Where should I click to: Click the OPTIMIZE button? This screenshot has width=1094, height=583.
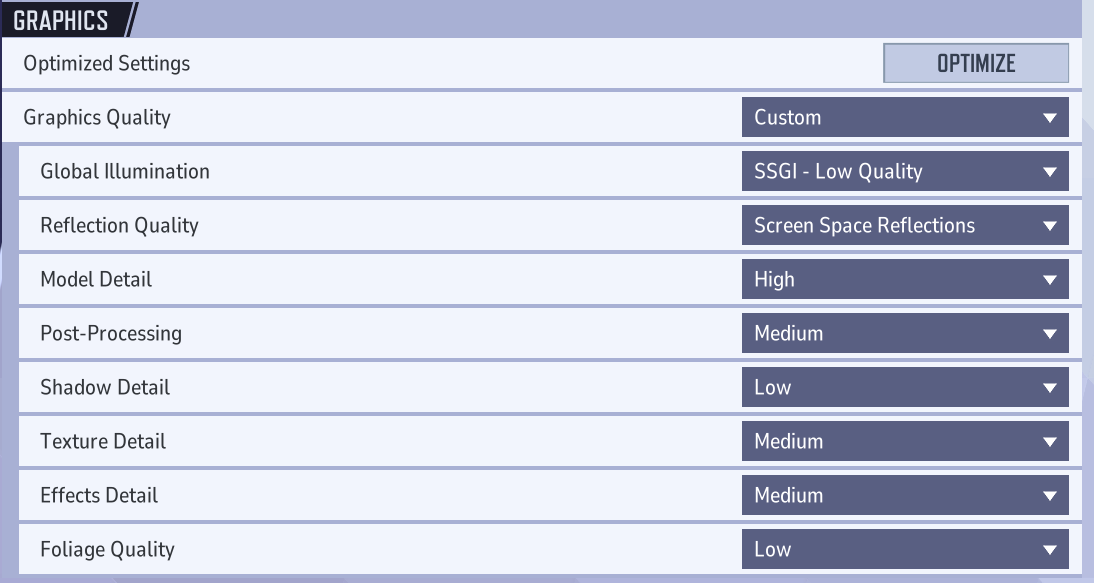point(975,63)
